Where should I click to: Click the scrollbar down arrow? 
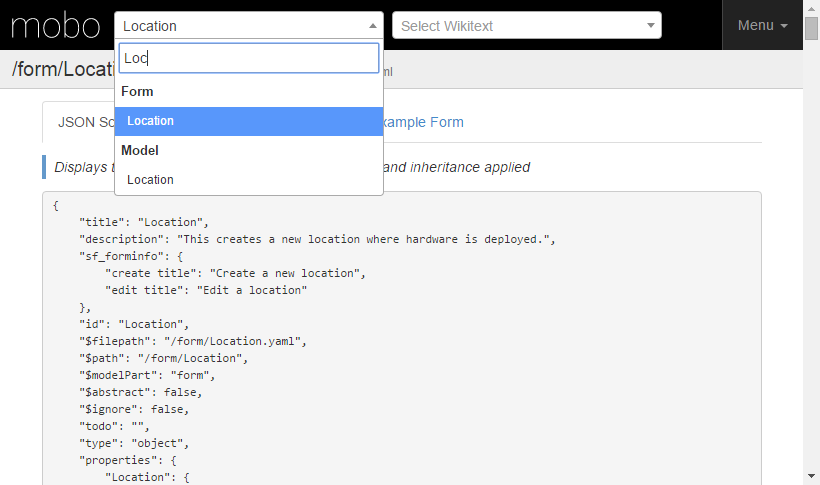811,476
